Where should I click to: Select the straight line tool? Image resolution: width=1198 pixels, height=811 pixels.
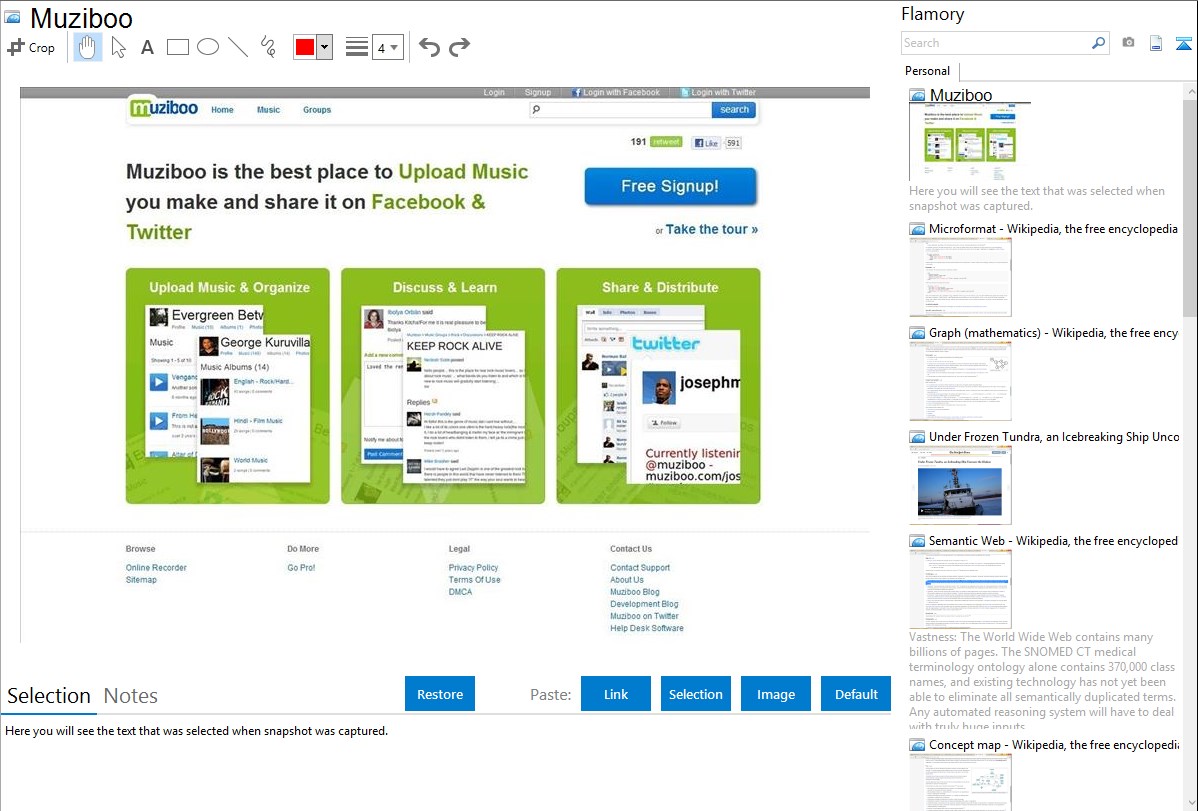tap(238, 47)
